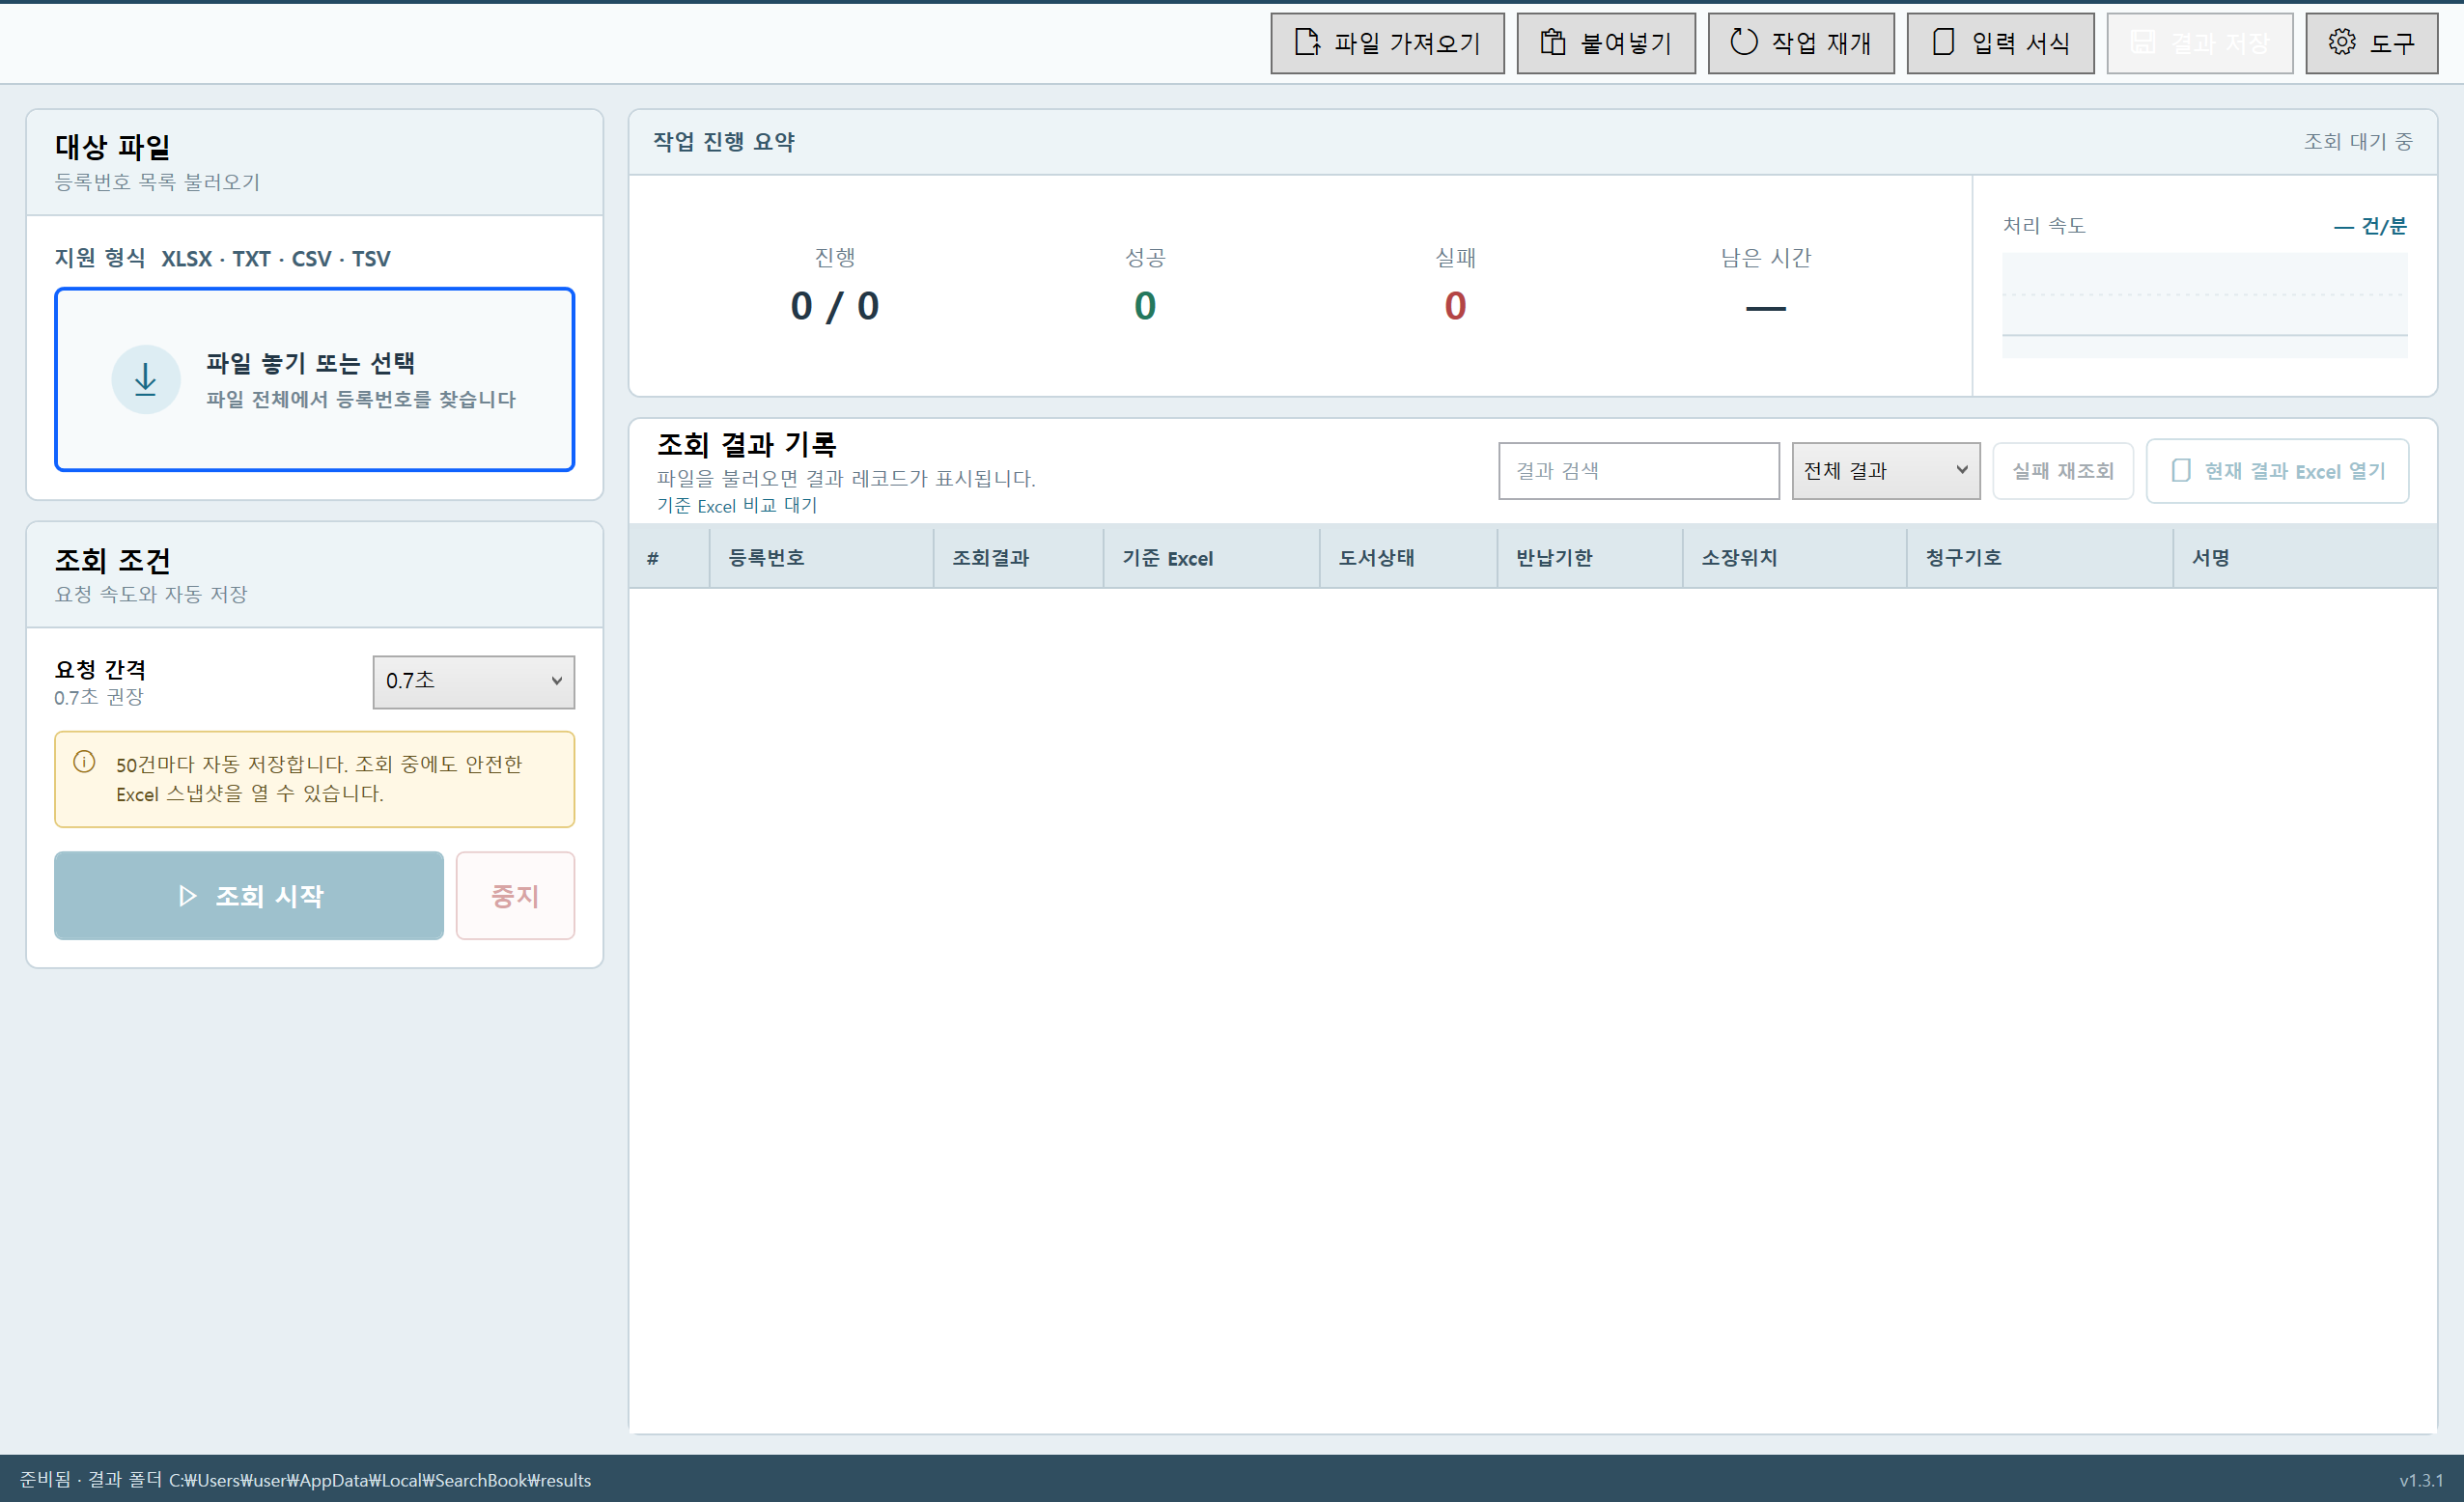Click the 실패 재조회 button
Screen dimensions: 2464x1502
pos(2062,470)
